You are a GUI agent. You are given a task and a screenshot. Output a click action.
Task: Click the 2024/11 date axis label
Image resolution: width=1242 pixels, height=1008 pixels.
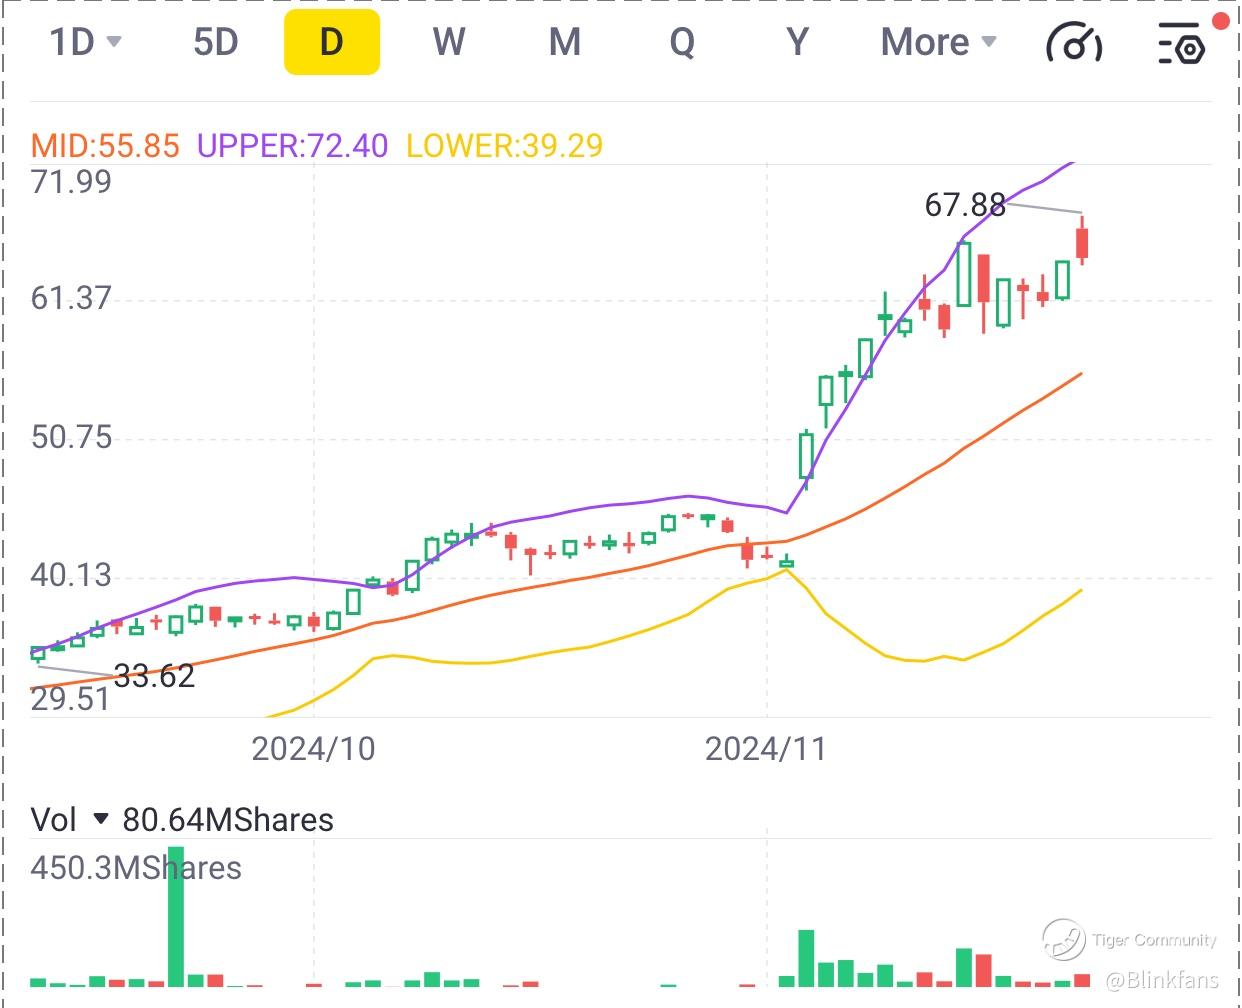(x=766, y=749)
